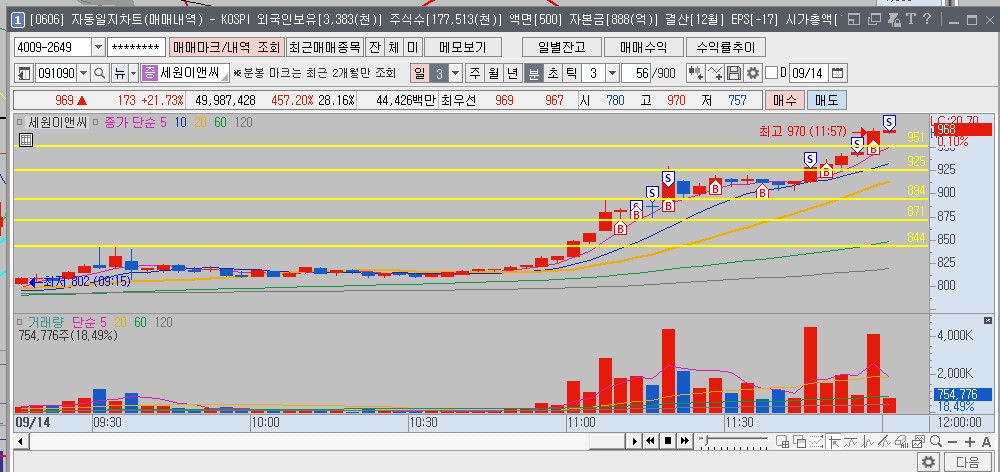Open 수익률추이 return trend
The image size is (1000, 472).
tap(726, 47)
